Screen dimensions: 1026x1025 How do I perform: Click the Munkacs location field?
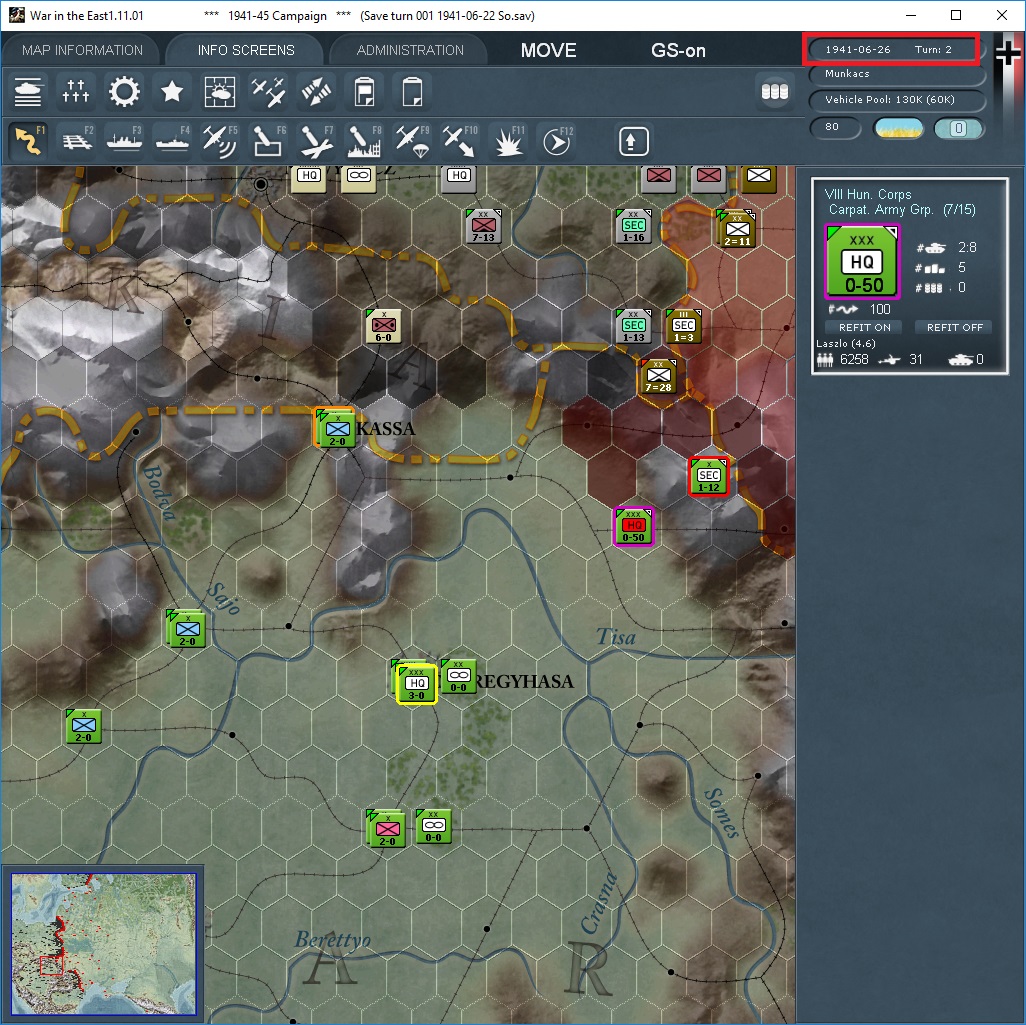tap(896, 74)
